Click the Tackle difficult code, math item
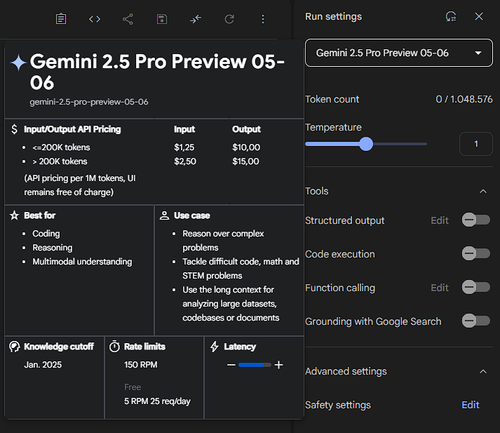Image resolution: width=500 pixels, height=433 pixels. coord(240,269)
